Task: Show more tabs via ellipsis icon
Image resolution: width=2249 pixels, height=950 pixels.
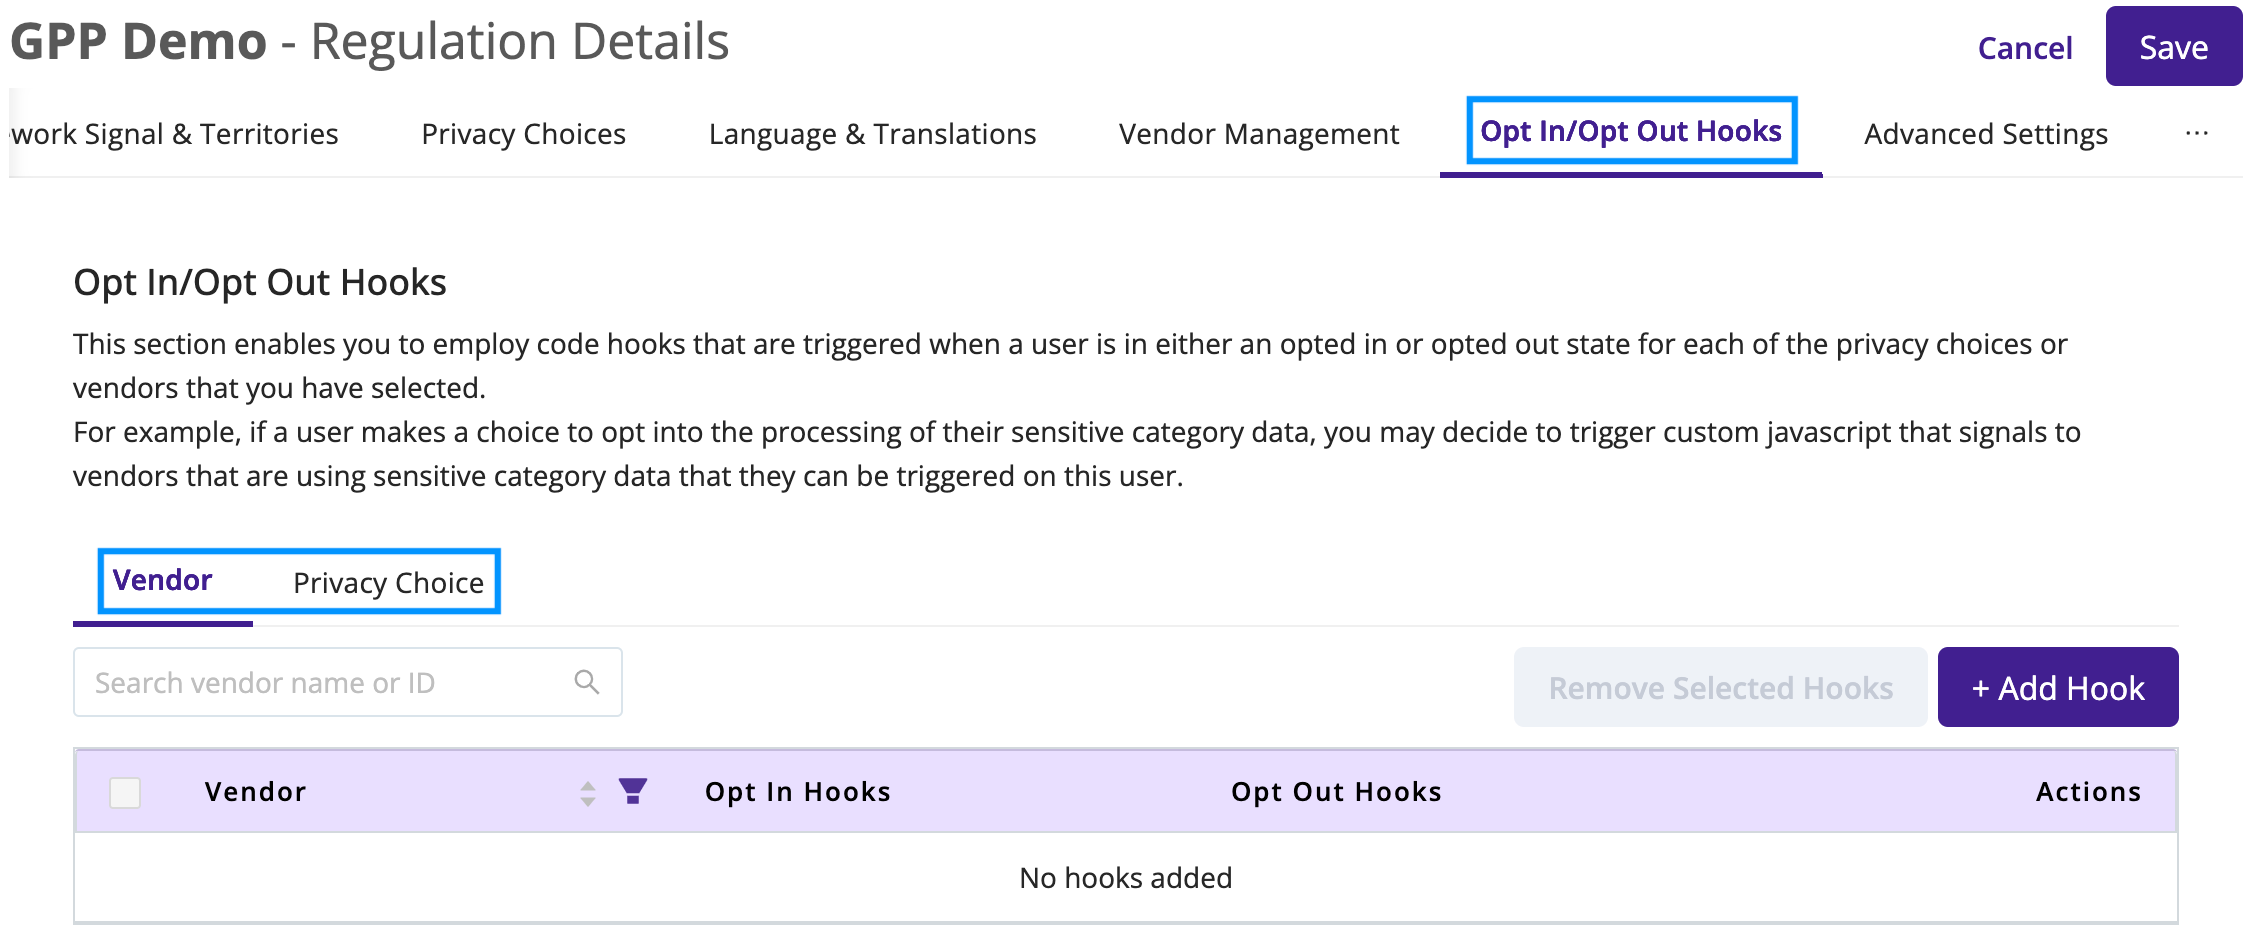Action: pyautogui.click(x=2196, y=134)
